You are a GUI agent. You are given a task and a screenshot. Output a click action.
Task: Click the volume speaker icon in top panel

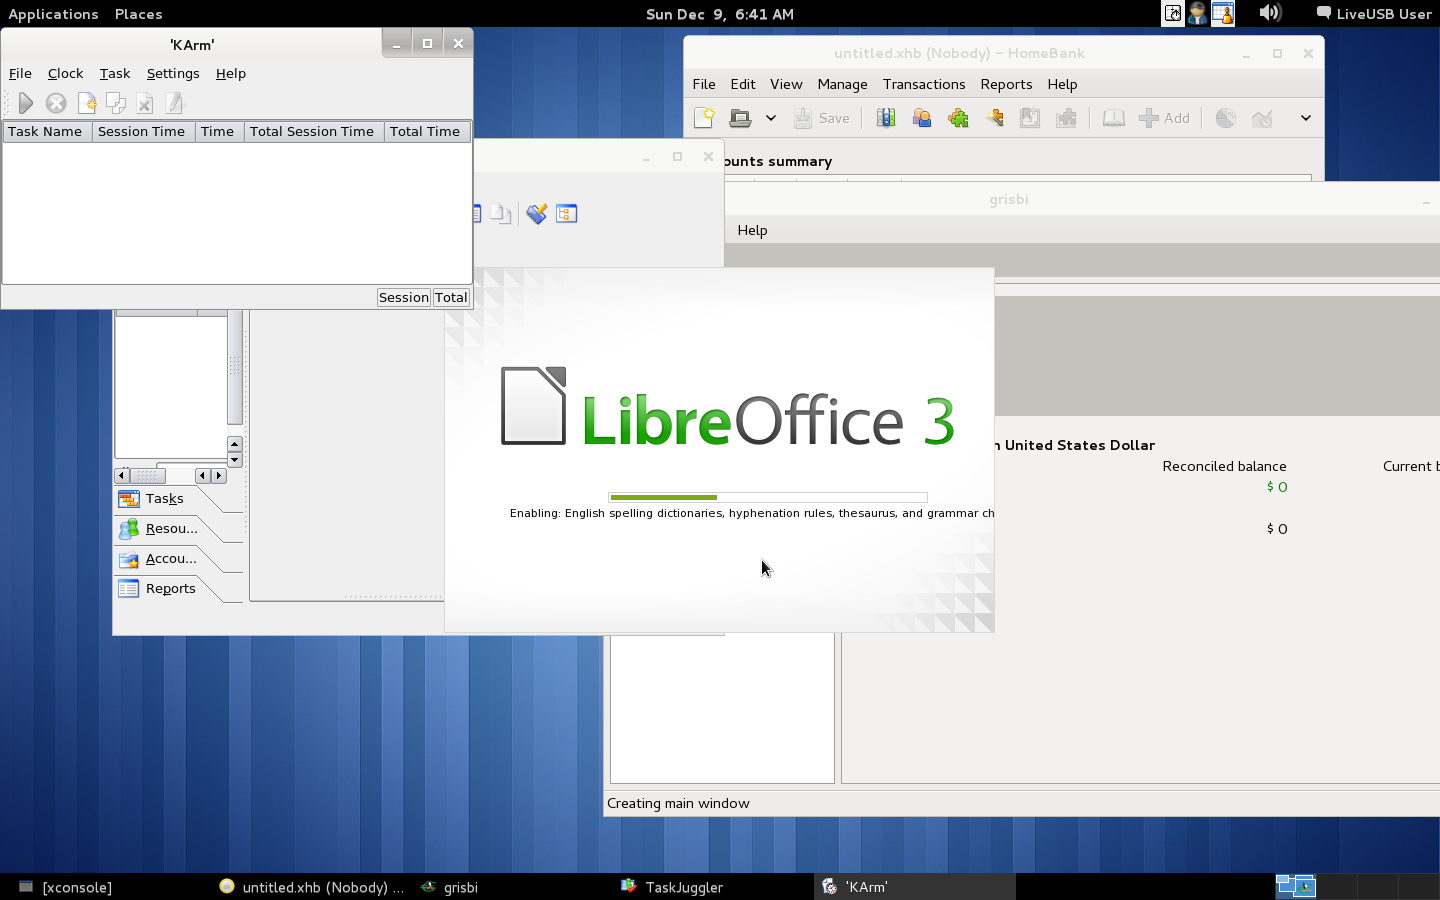tap(1270, 13)
